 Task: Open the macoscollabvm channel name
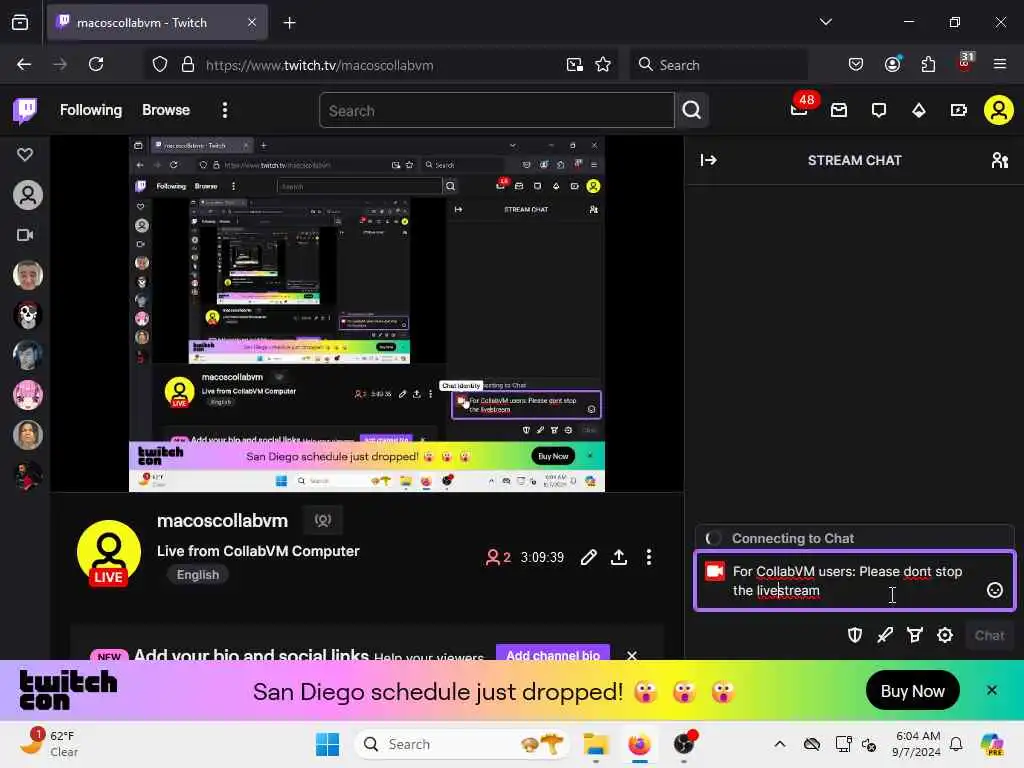pos(222,520)
